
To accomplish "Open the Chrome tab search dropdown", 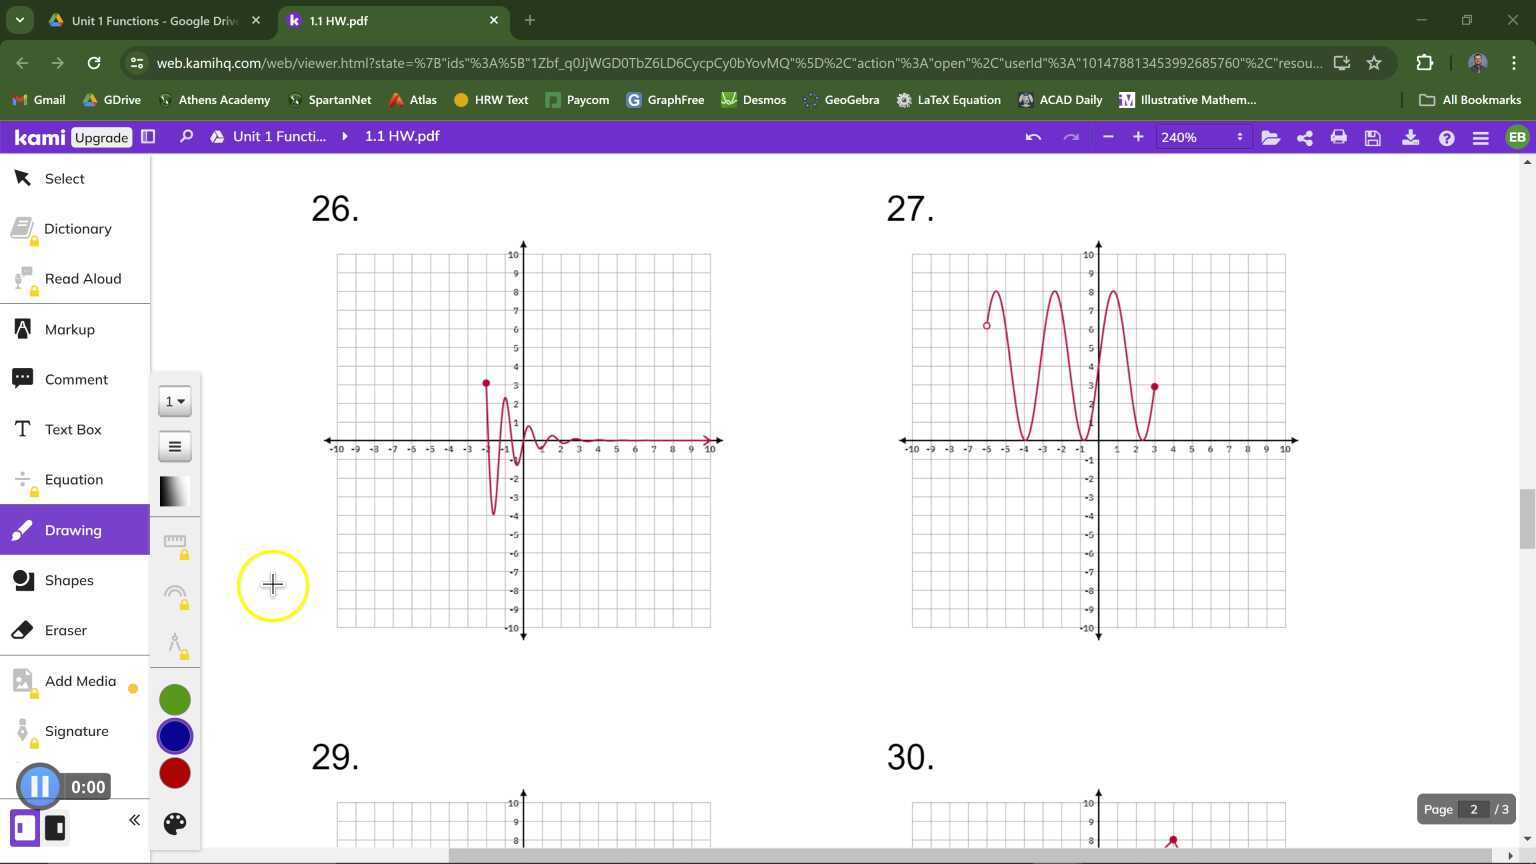I will pyautogui.click(x=19, y=20).
